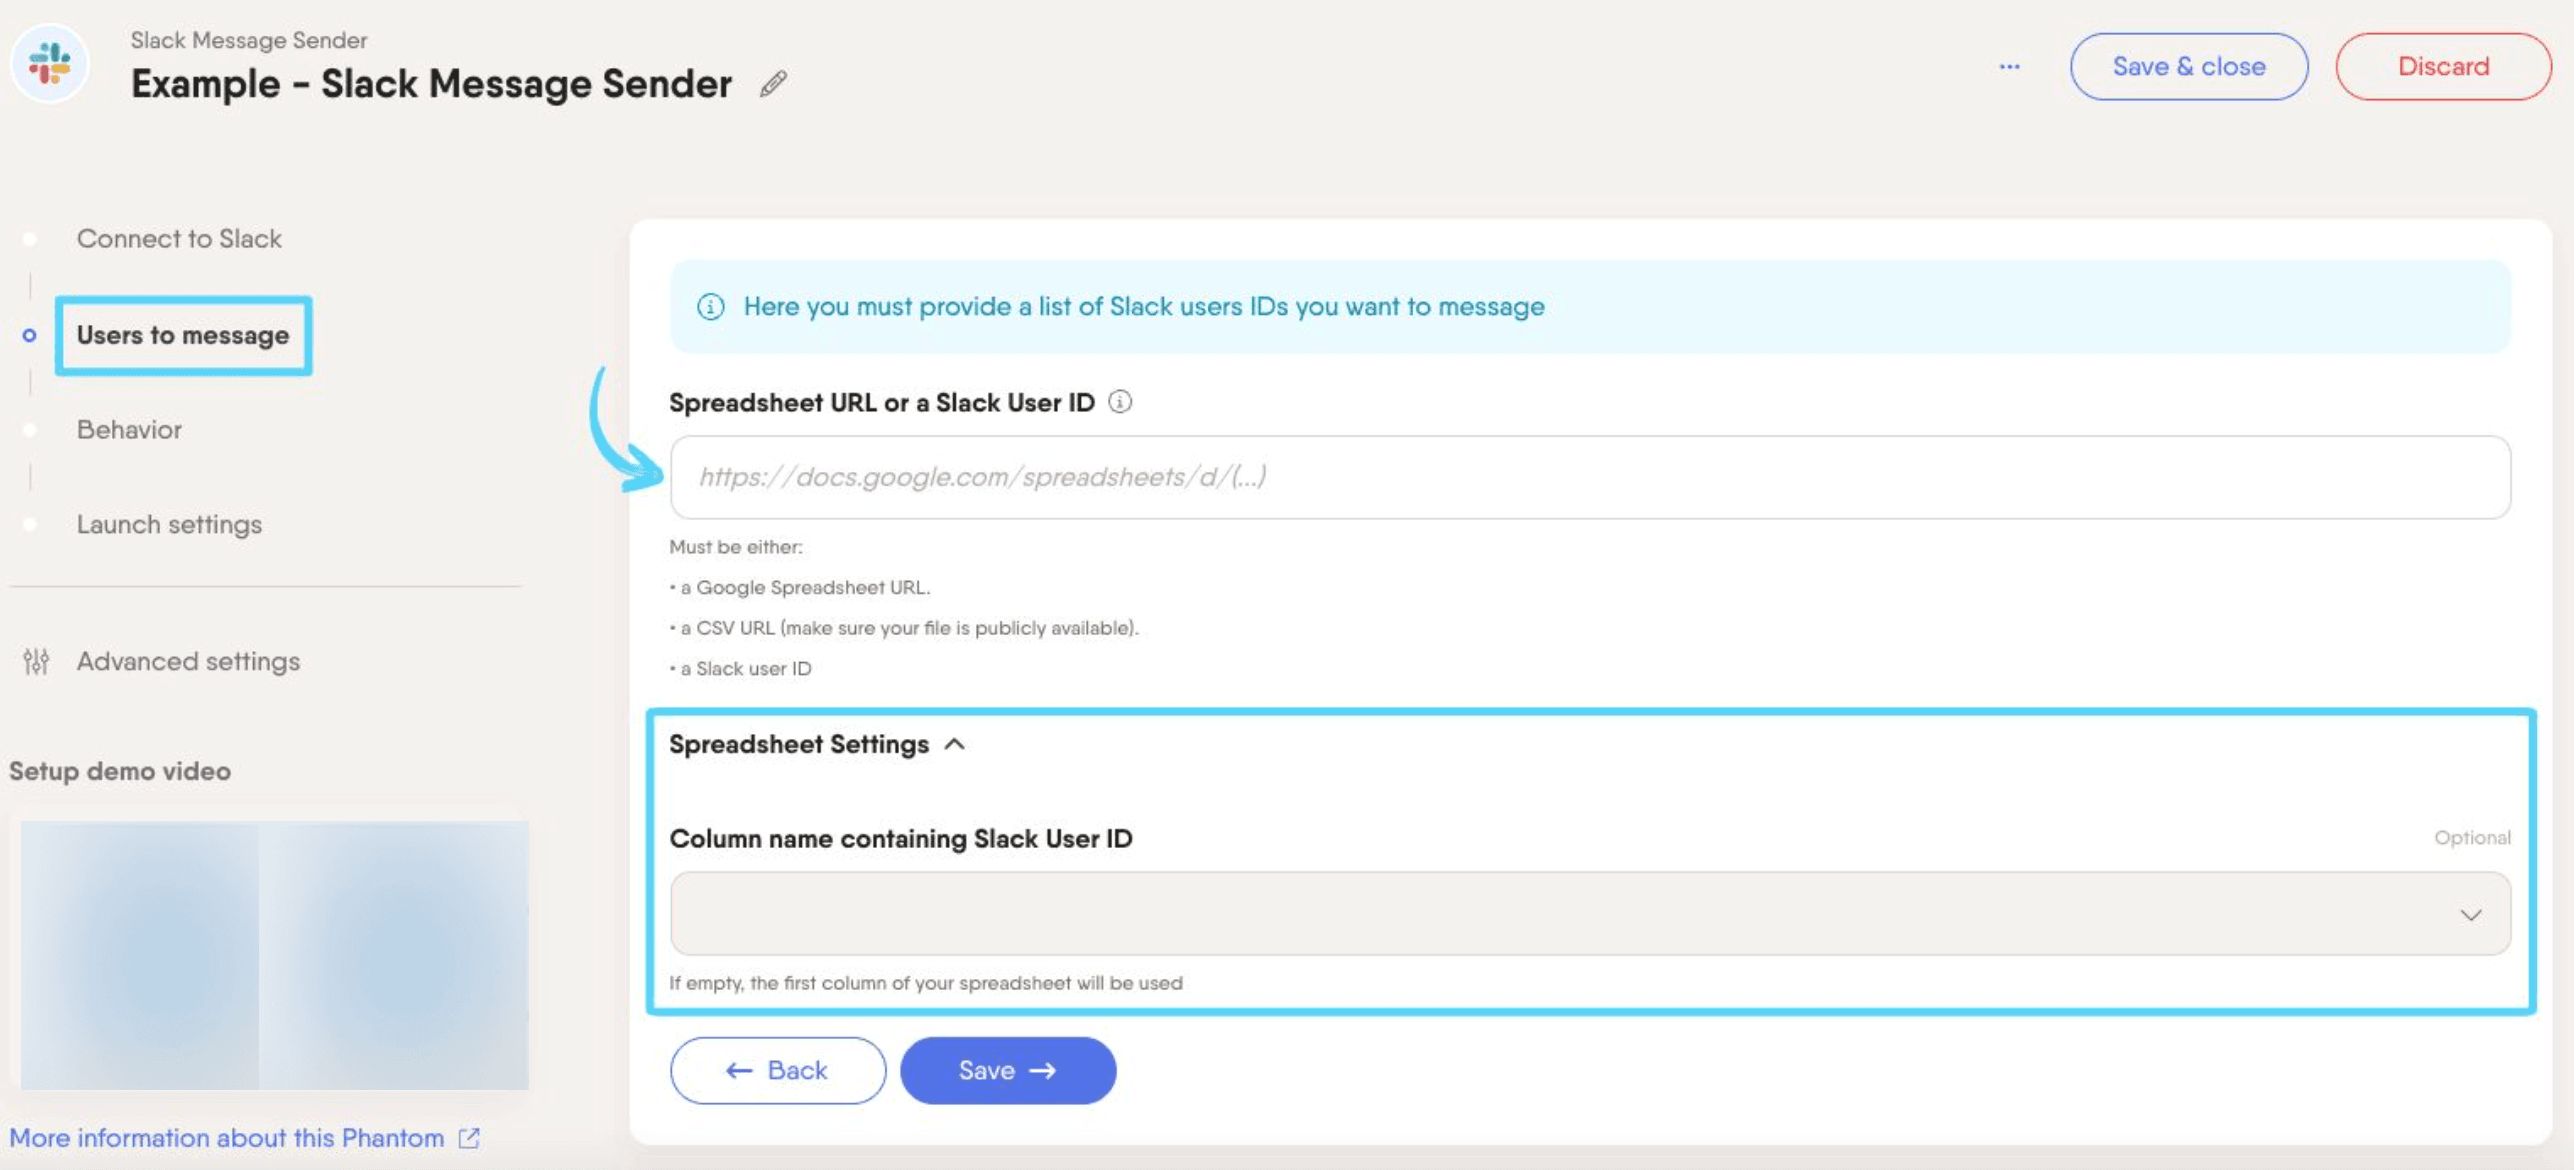Click 'a Google Spreadsheet URL.' hint text
The width and height of the screenshot is (2574, 1170).
point(805,588)
